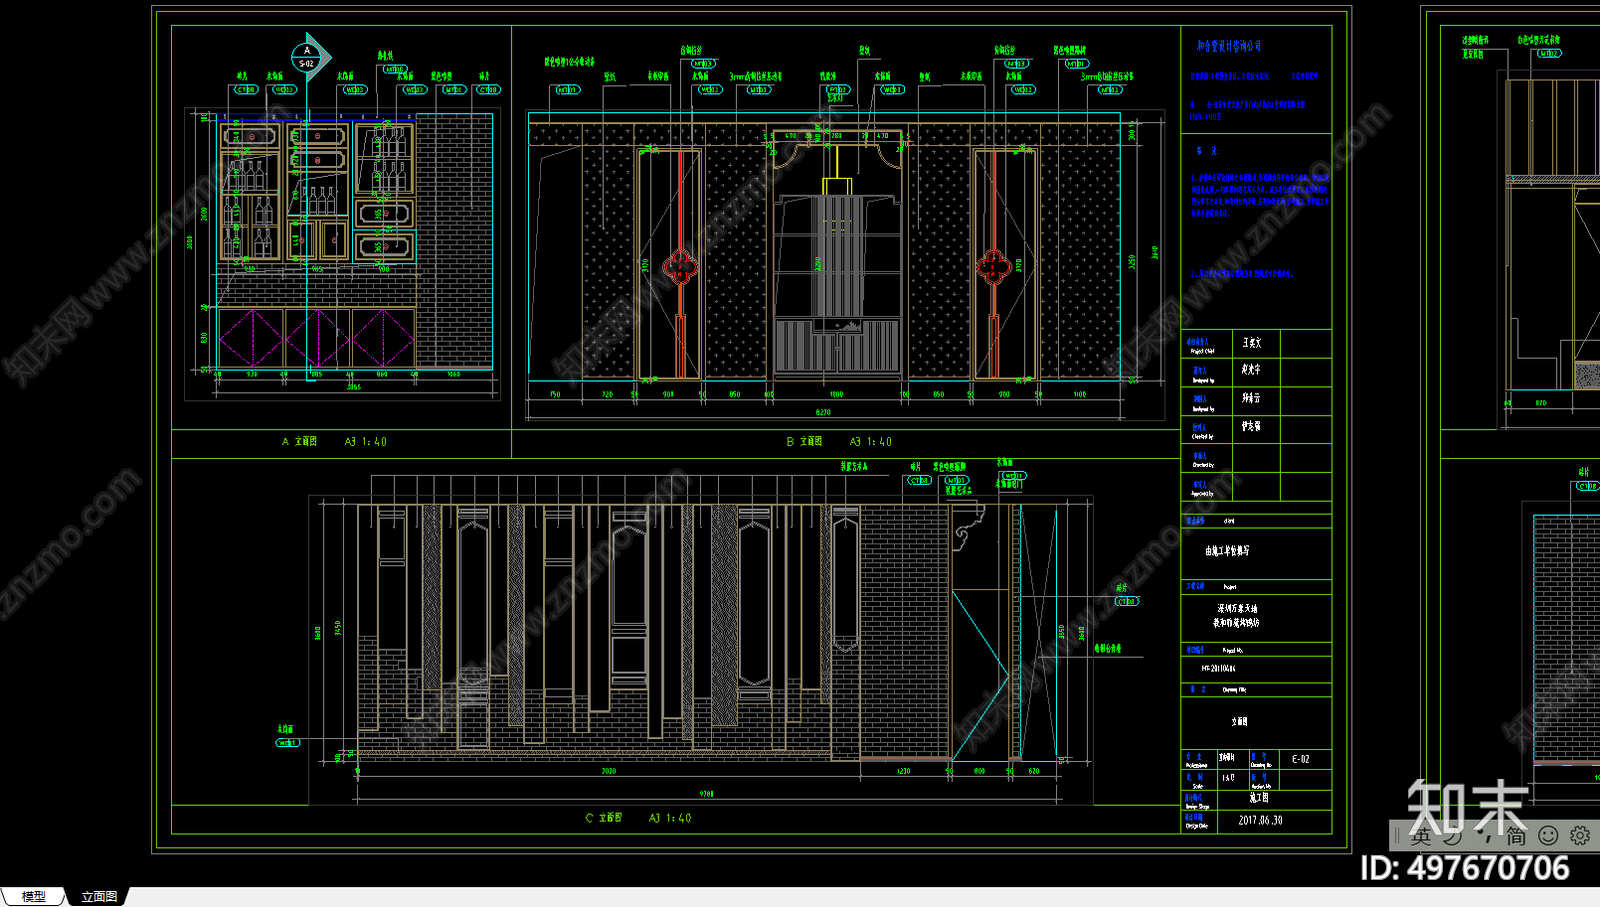Switch the 简 simplified character mode
This screenshot has width=1600, height=907.
pos(1516,835)
